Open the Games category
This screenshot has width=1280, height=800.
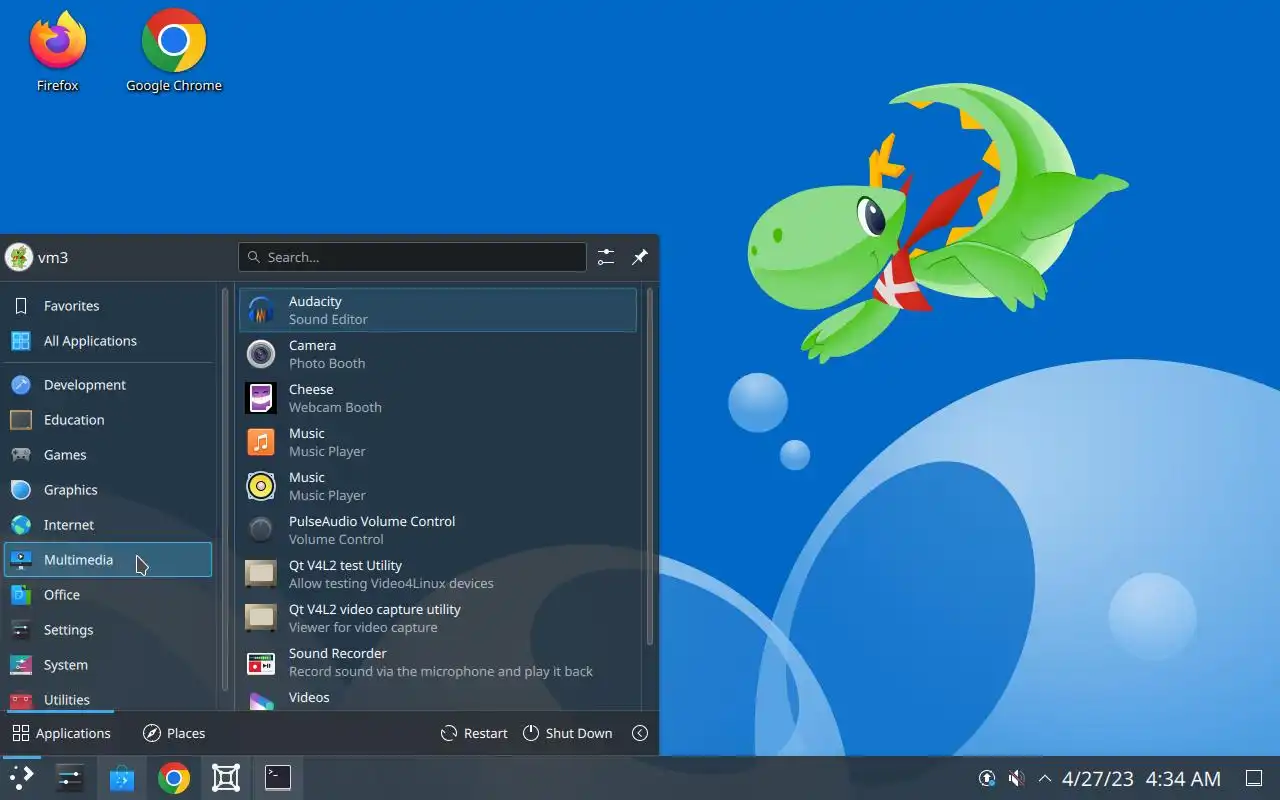108,455
